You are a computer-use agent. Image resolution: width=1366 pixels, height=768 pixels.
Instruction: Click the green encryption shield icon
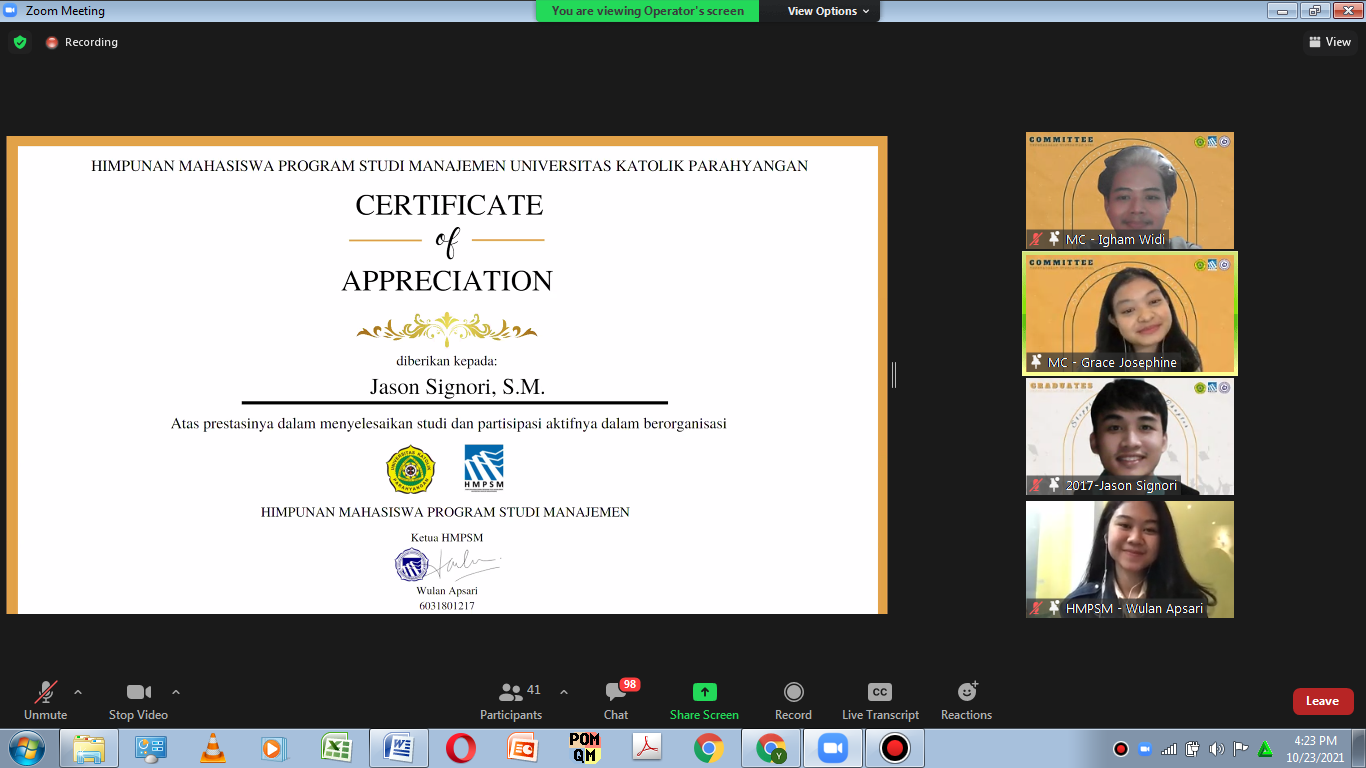click(x=20, y=42)
